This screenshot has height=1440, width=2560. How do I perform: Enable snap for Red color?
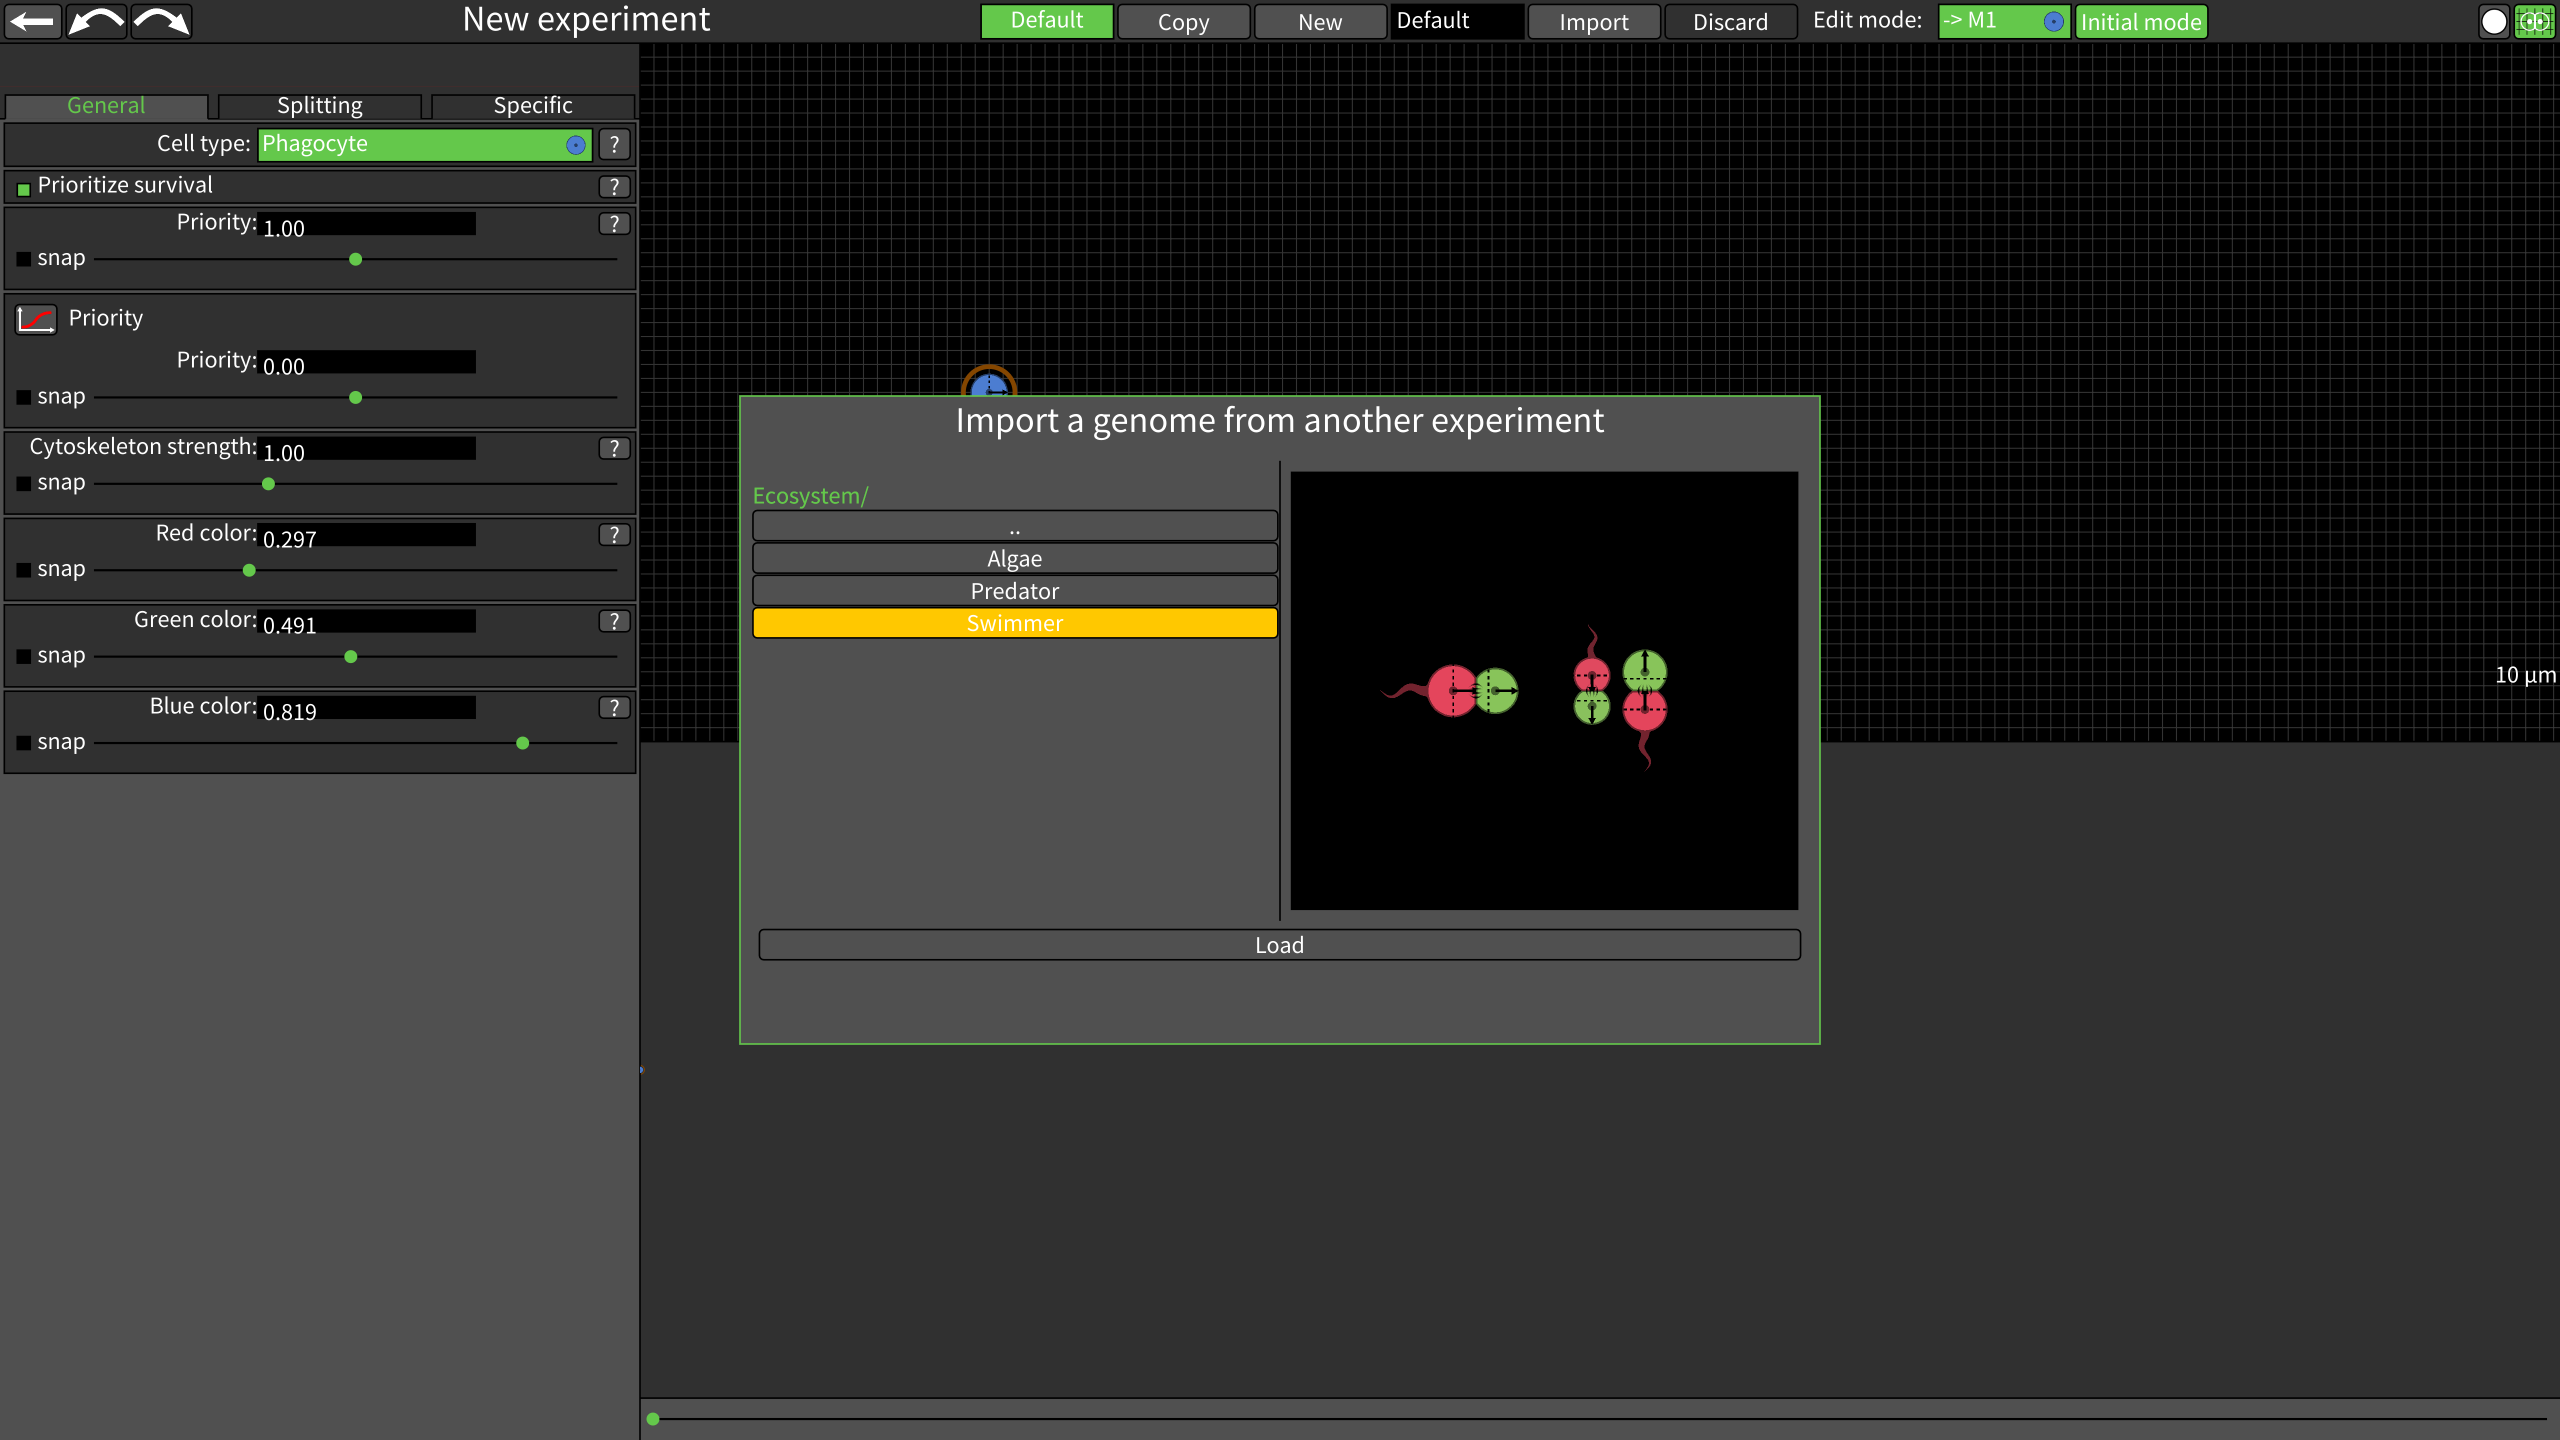pyautogui.click(x=24, y=570)
